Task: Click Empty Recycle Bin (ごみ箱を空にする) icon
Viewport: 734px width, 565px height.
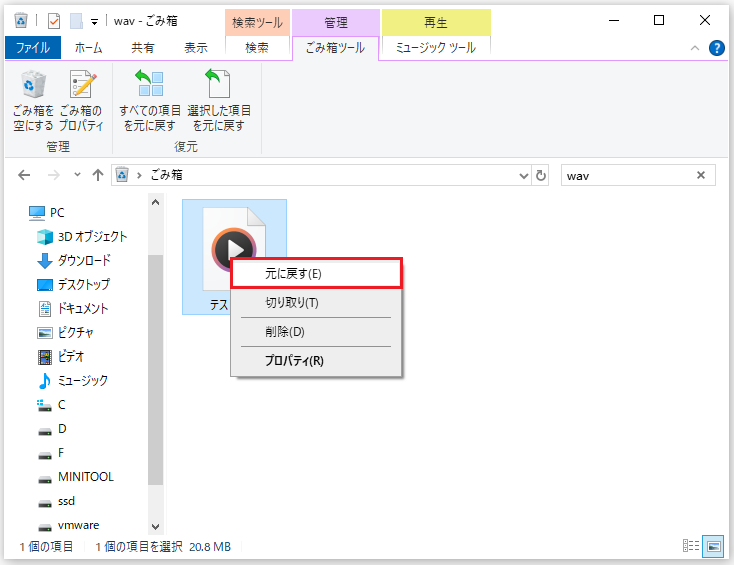Action: (33, 101)
